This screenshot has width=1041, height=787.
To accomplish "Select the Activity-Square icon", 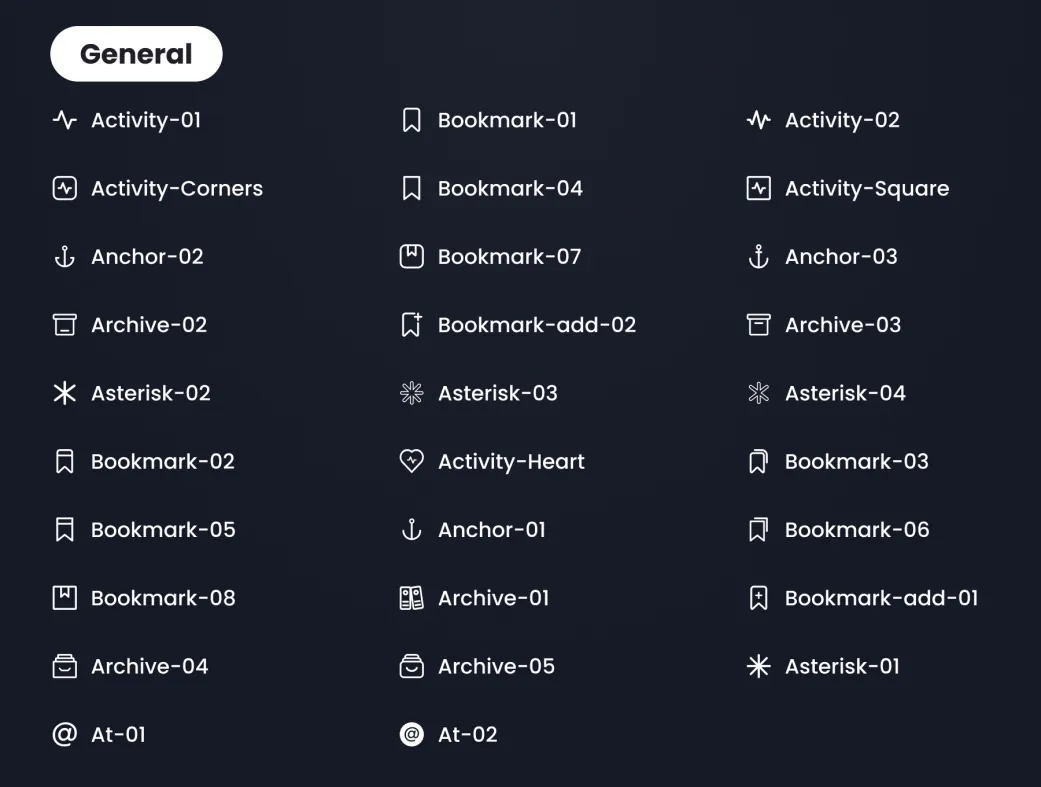I will point(758,188).
